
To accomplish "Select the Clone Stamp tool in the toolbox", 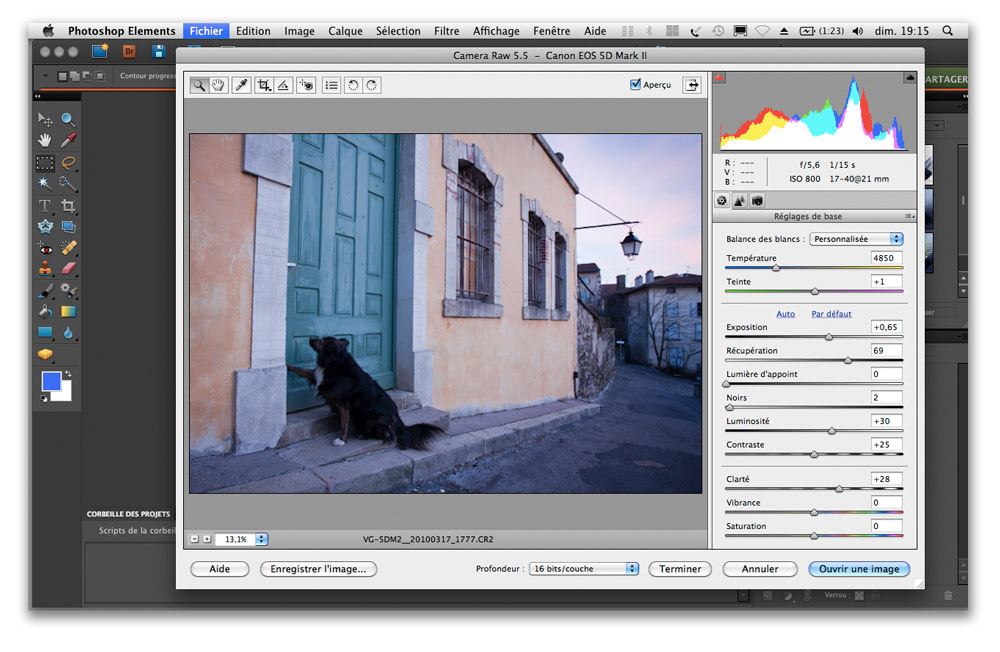I will click(x=45, y=269).
